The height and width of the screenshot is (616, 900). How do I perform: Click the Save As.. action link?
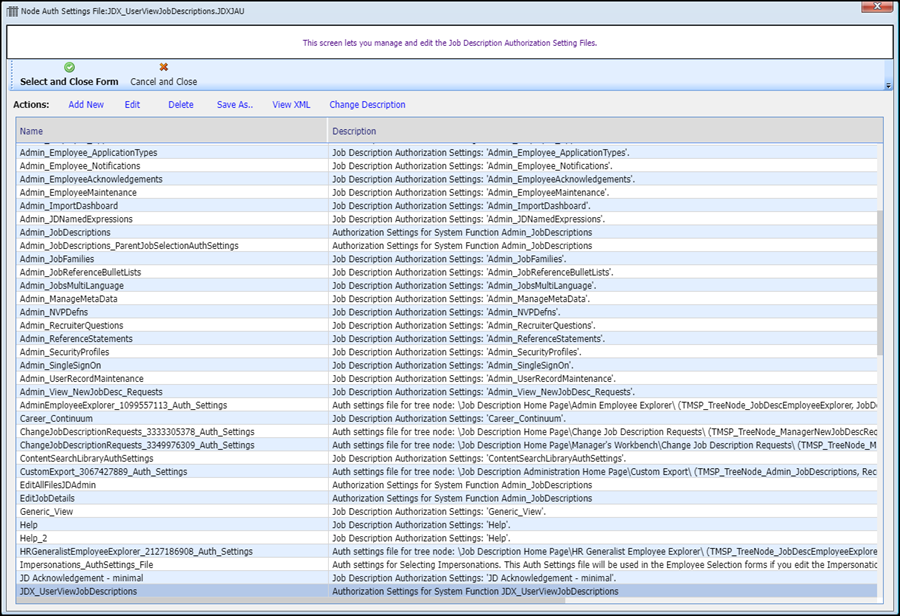(235, 104)
